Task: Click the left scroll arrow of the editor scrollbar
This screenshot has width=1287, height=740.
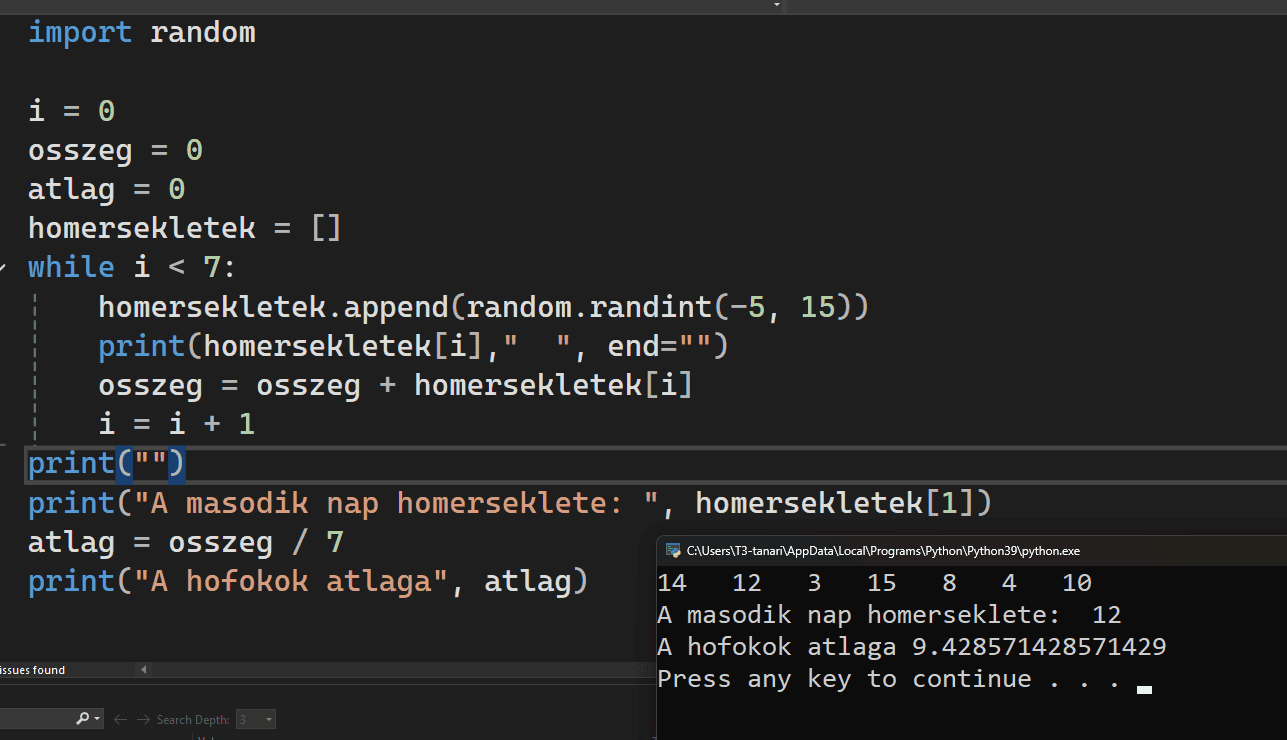Action: (x=143, y=670)
